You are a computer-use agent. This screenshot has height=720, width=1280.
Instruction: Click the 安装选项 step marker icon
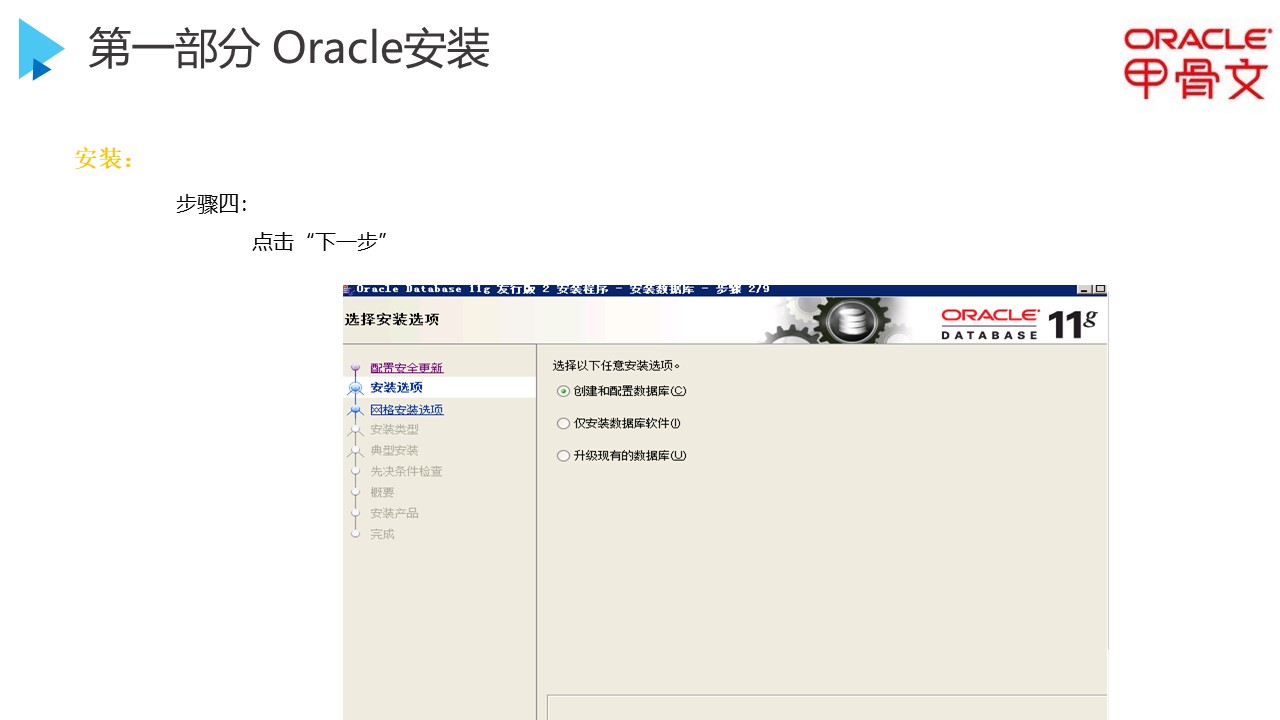pyautogui.click(x=355, y=388)
